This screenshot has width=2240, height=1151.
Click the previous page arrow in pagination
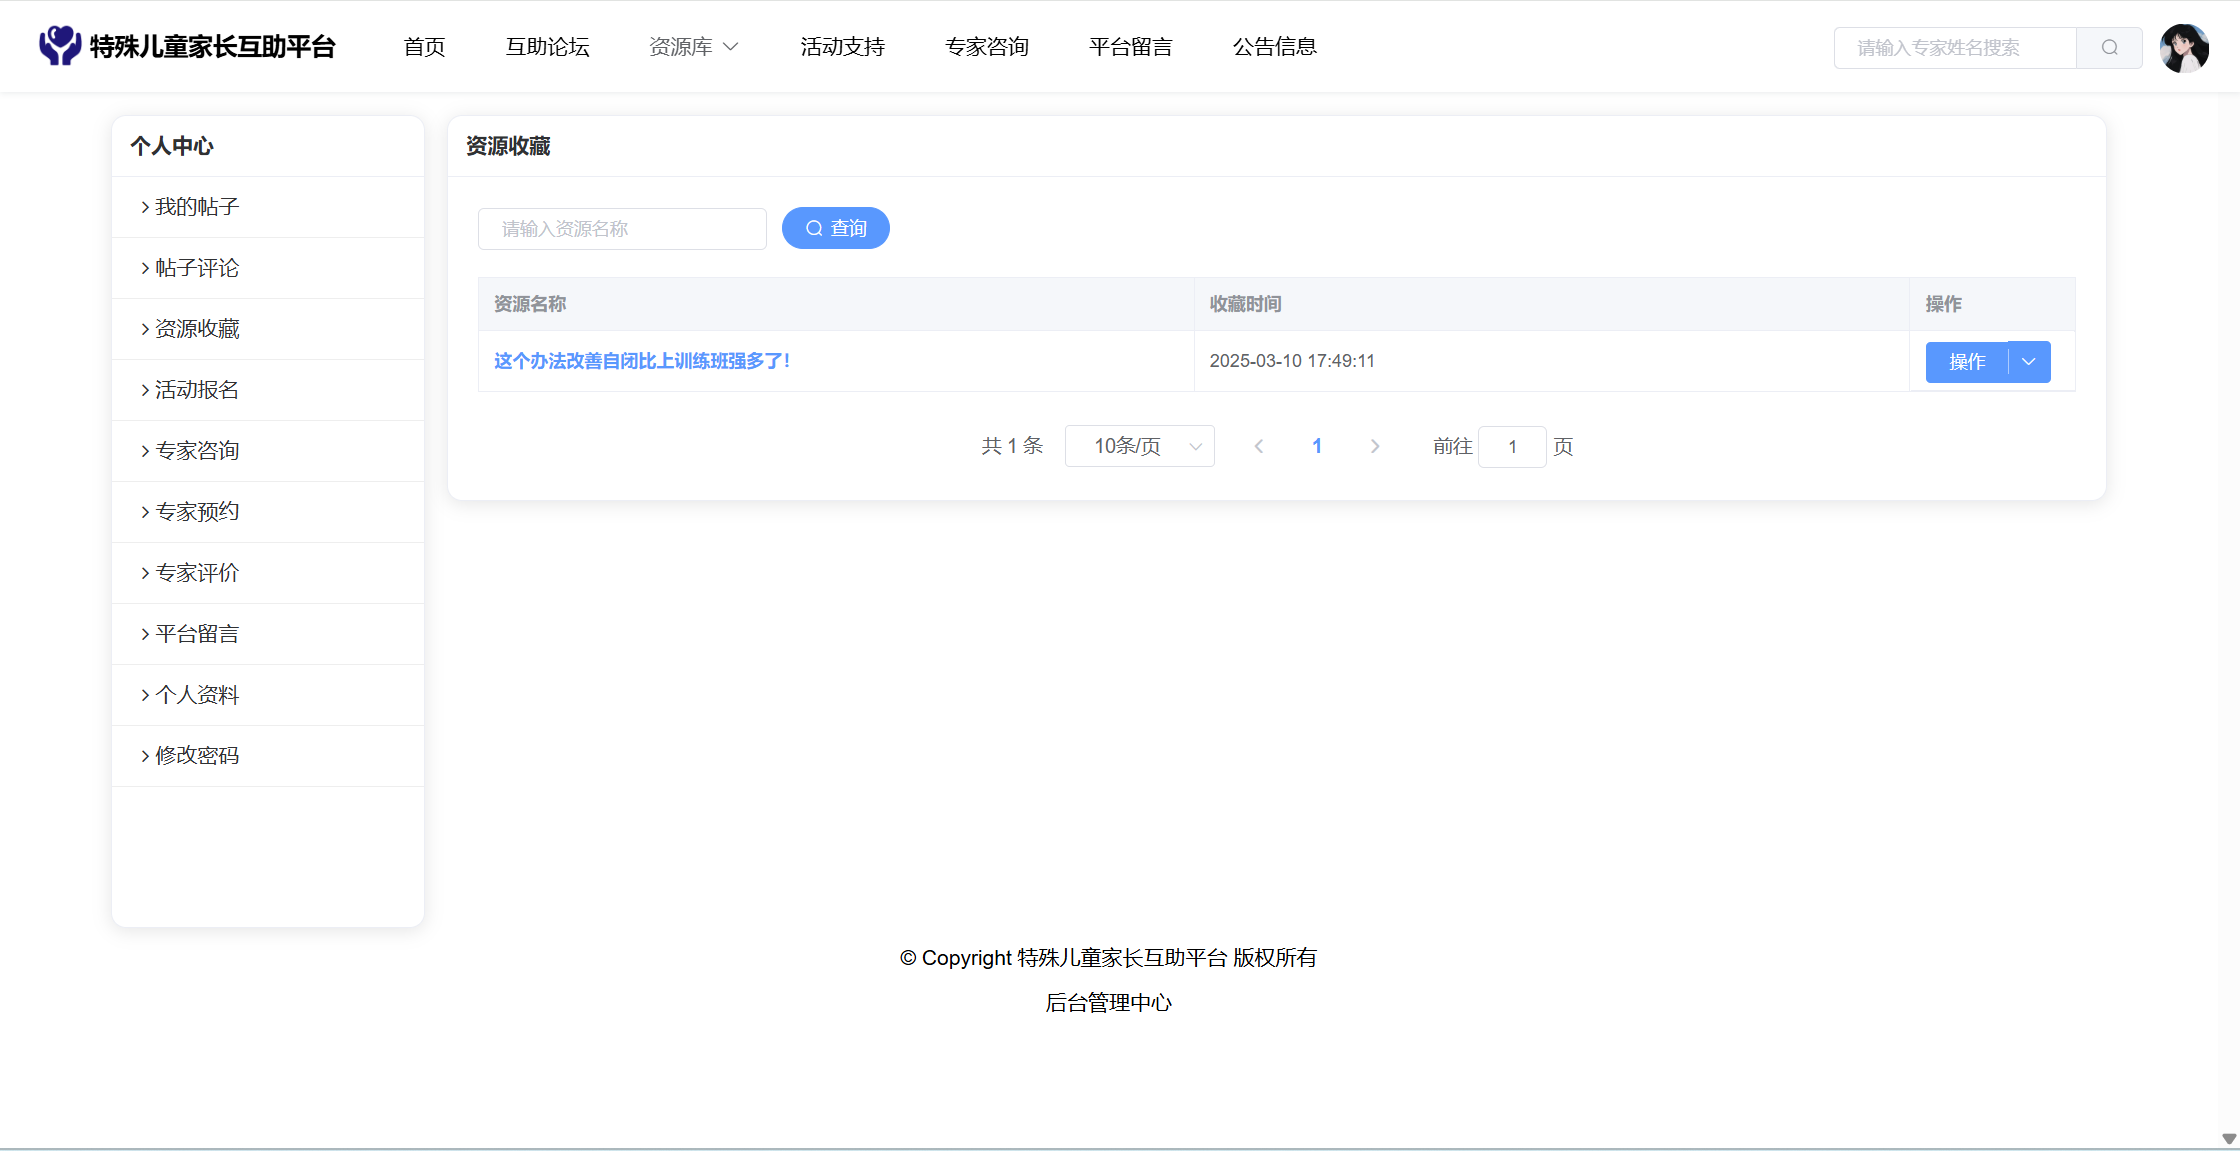tap(1259, 447)
